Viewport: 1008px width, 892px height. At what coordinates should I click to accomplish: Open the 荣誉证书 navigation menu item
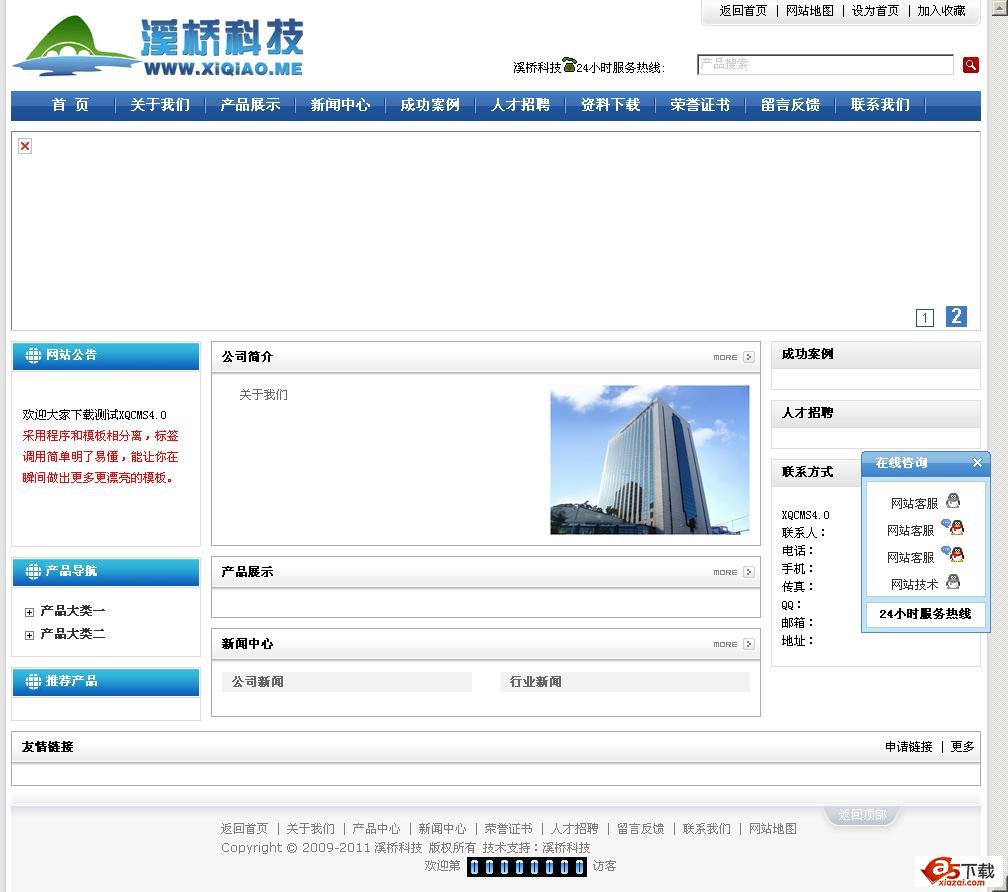(x=699, y=105)
